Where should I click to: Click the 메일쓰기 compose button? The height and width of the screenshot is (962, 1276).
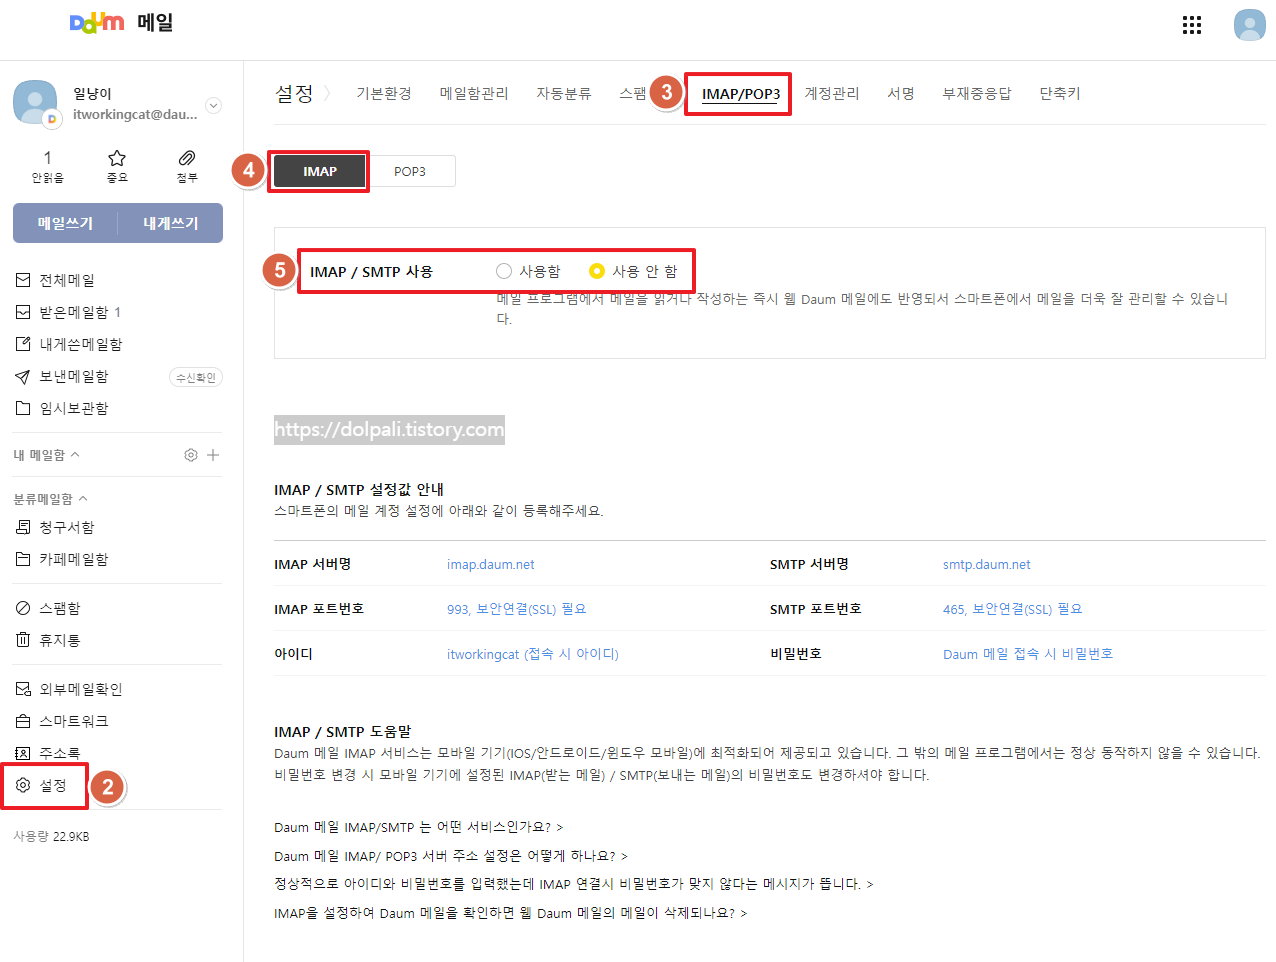point(64,223)
